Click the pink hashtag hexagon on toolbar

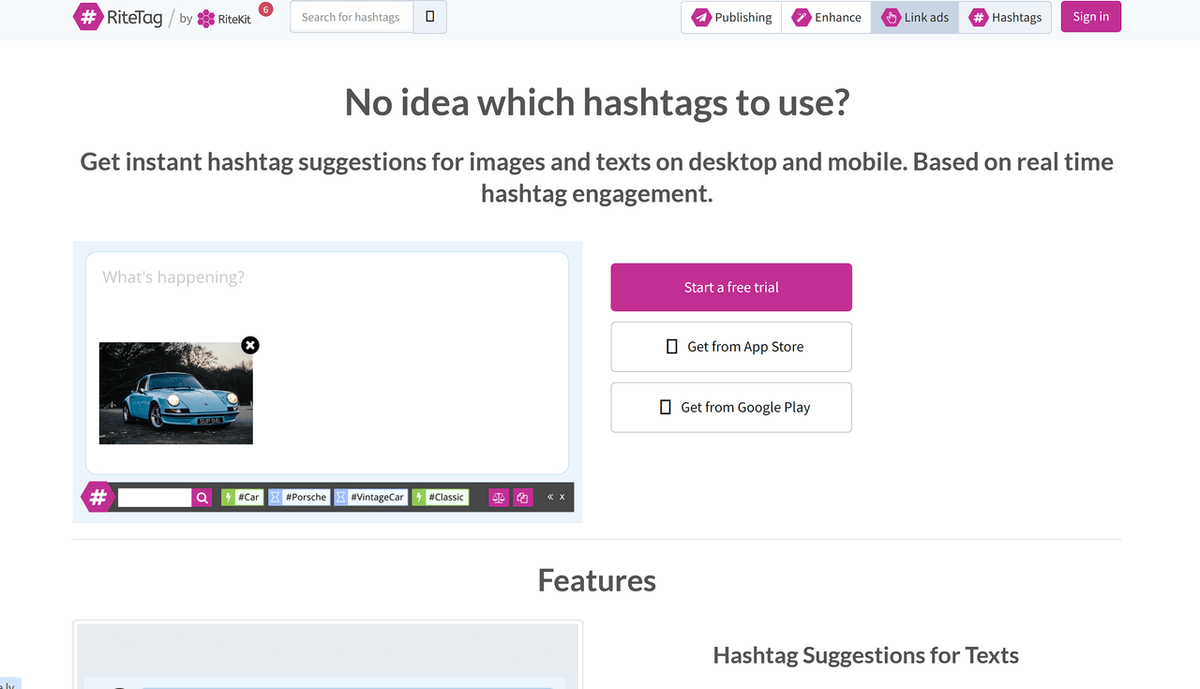pos(98,496)
